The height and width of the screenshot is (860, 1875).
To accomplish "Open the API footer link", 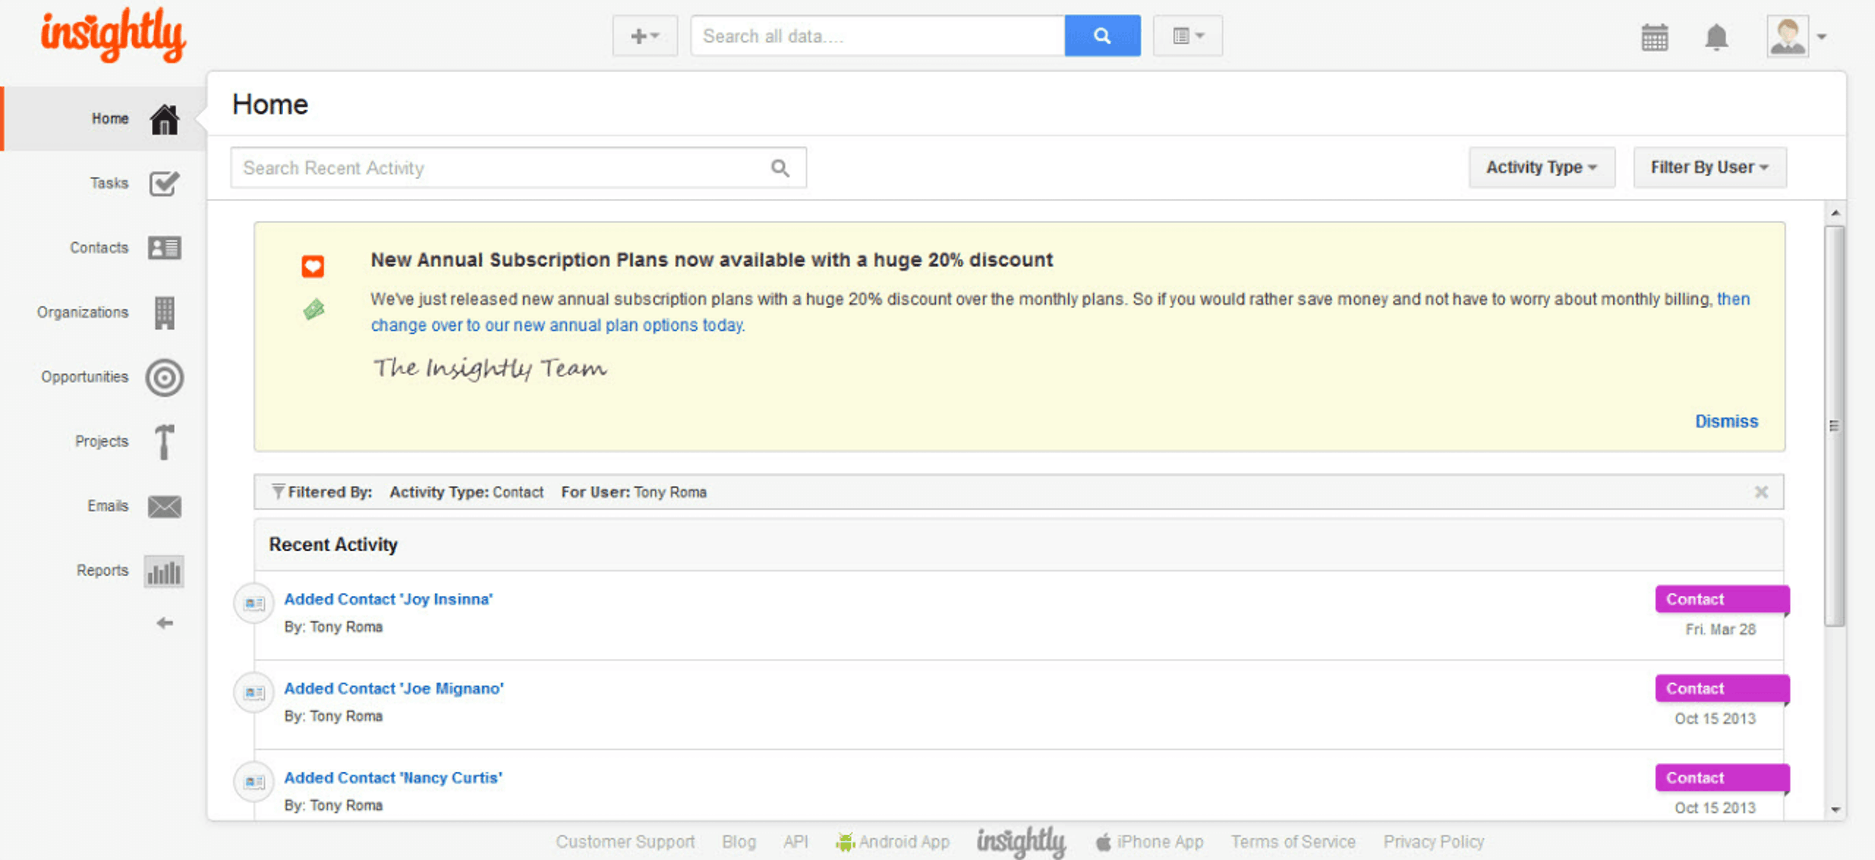I will (x=796, y=842).
